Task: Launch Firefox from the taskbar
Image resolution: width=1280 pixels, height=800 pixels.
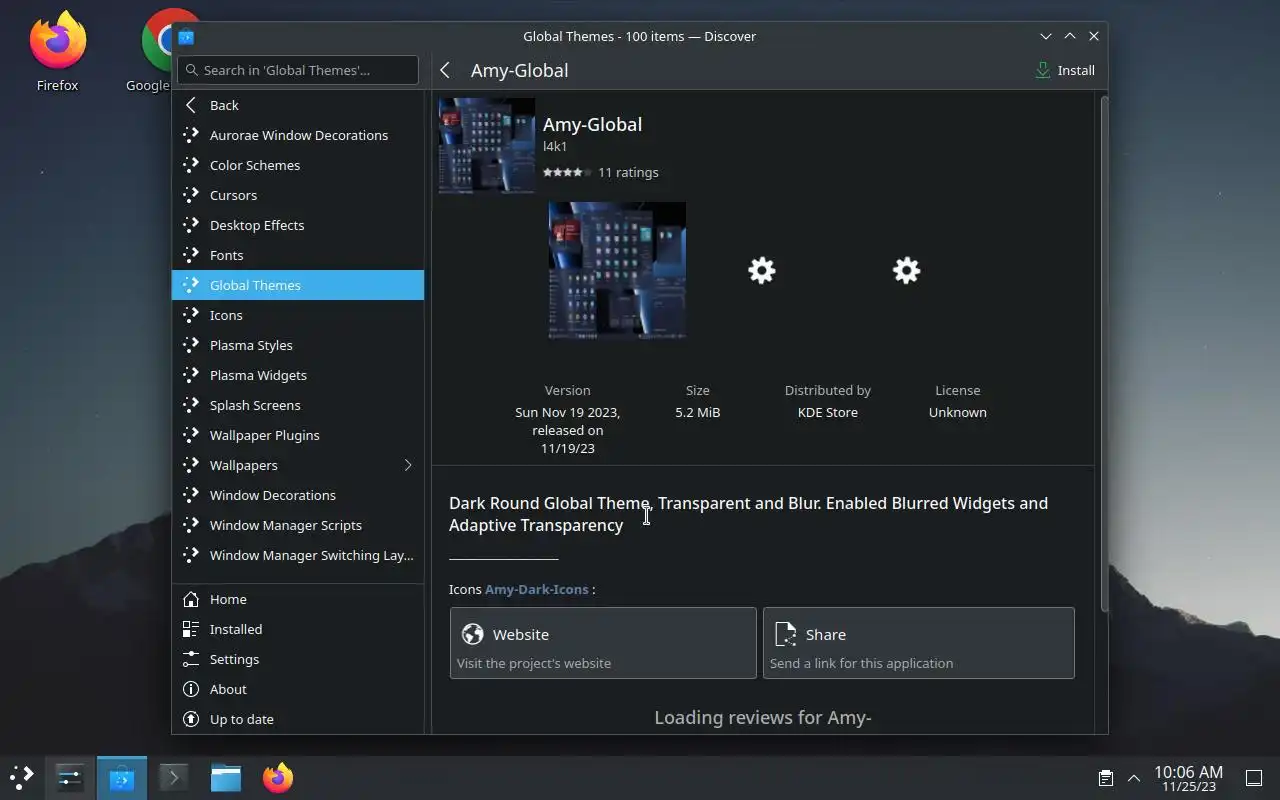Action: pyautogui.click(x=278, y=777)
